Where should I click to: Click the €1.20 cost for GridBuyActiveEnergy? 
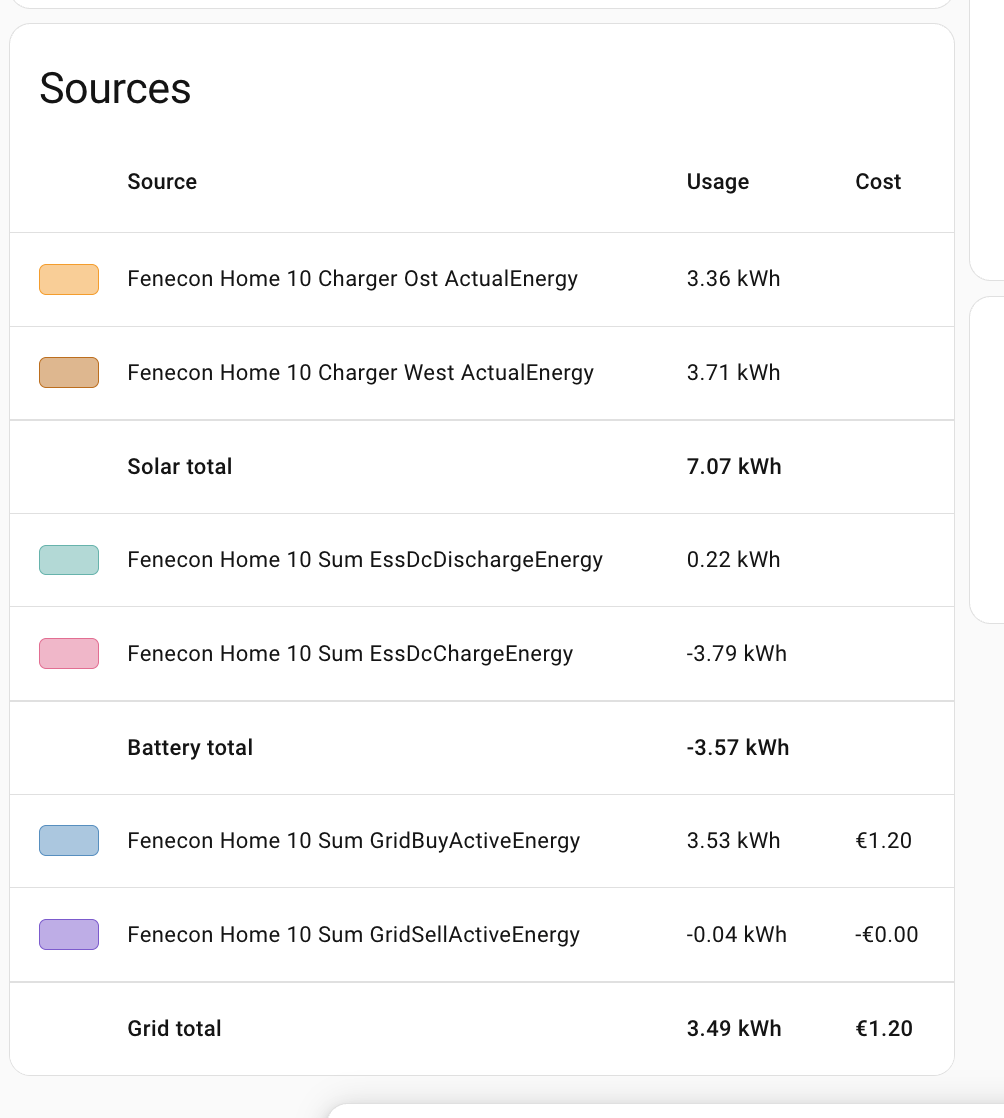884,841
